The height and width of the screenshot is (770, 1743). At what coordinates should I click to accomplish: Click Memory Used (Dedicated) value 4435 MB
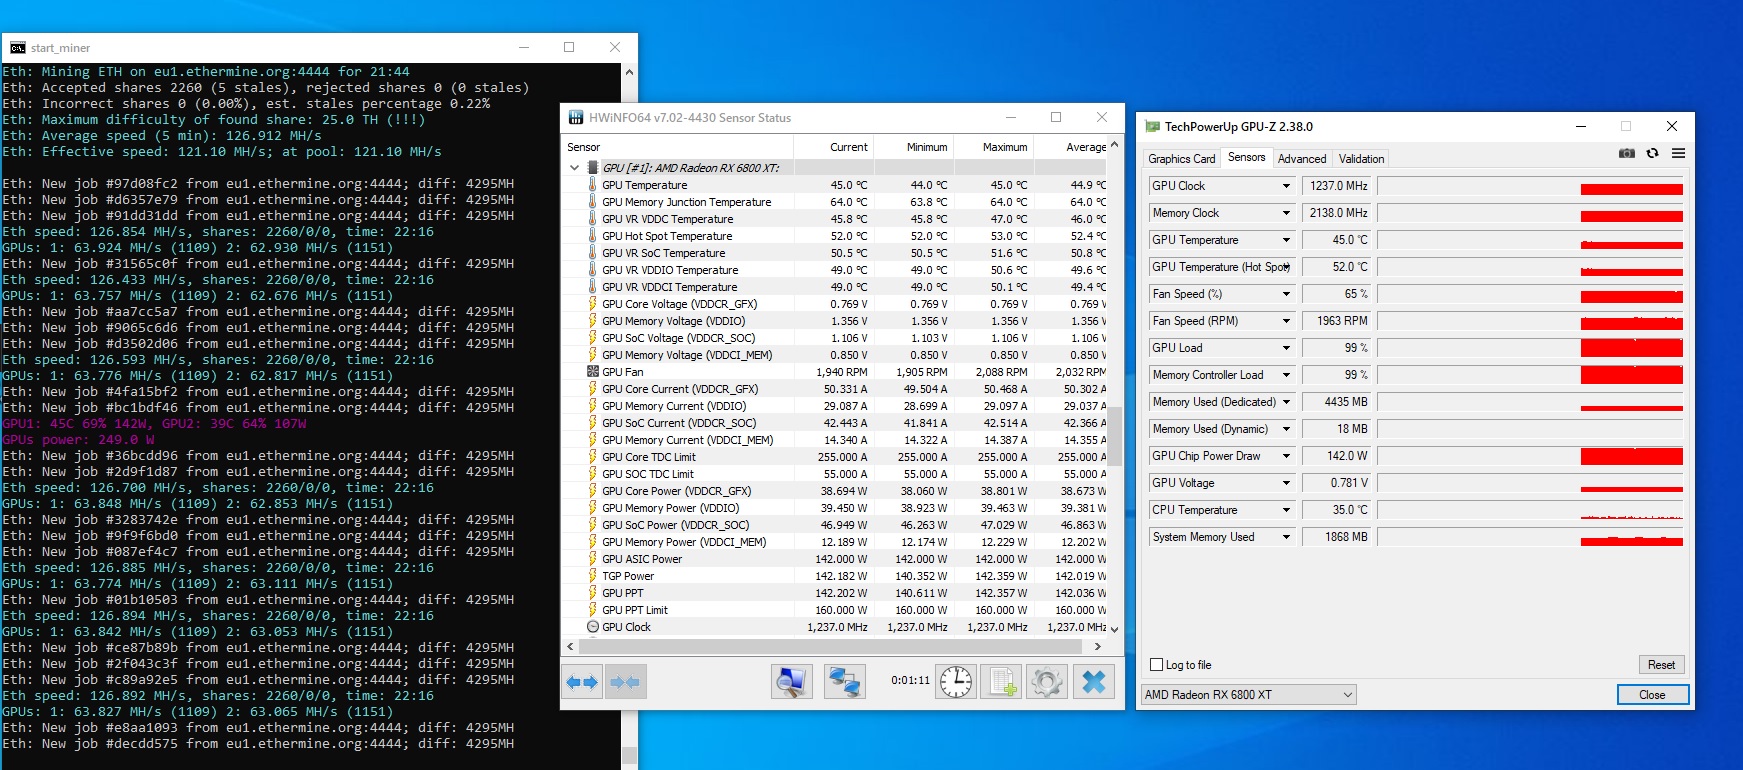point(1336,402)
